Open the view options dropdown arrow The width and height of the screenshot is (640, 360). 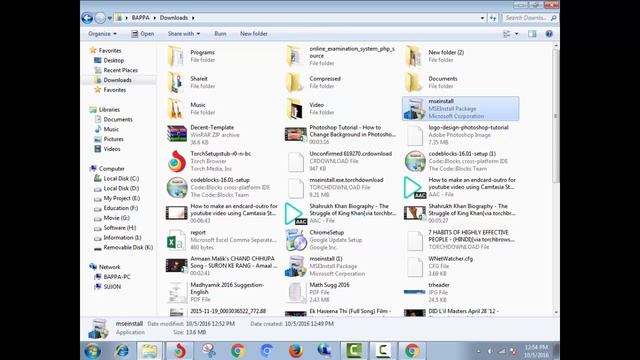(516, 34)
